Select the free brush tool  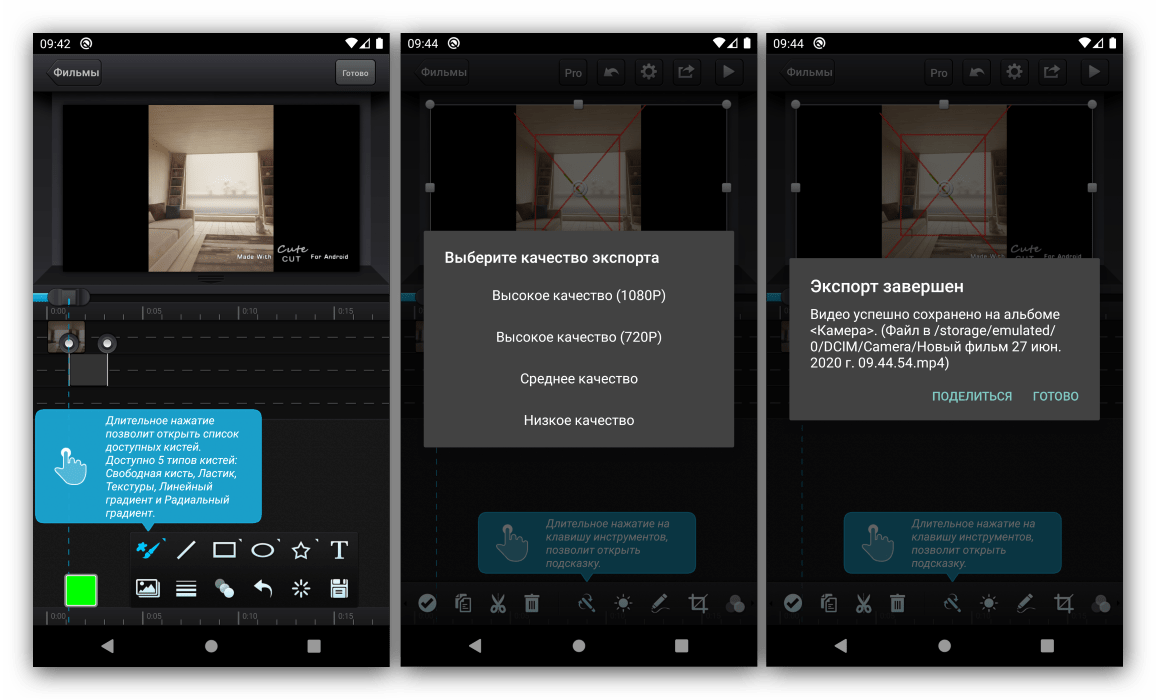(x=148, y=549)
